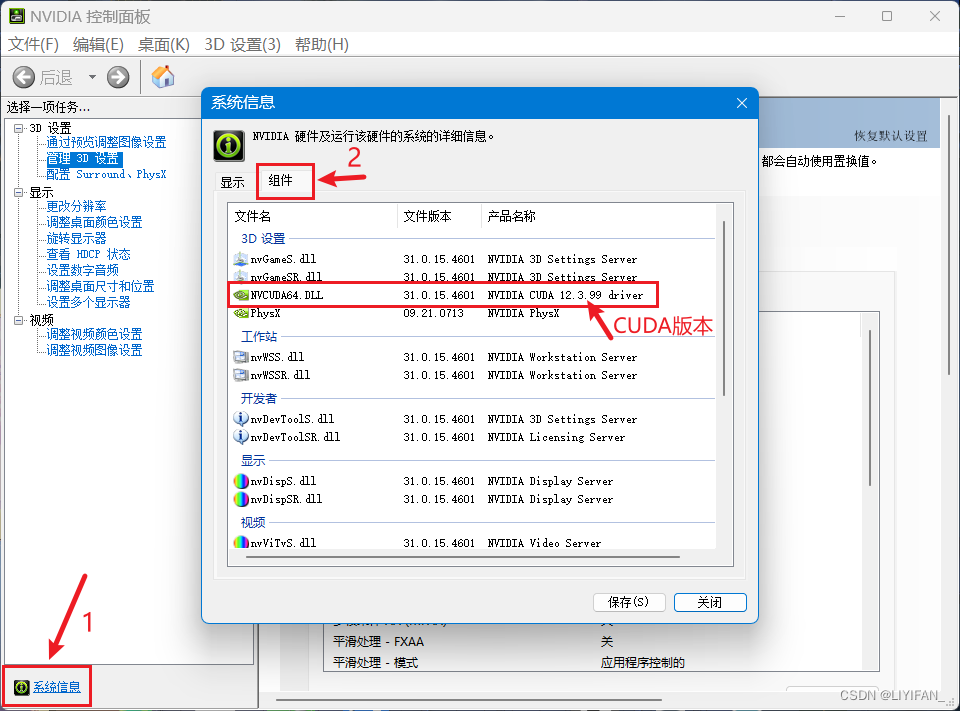Viewport: 960px width, 711px height.
Task: Collapse the 视频 tree node
Action: (18, 320)
